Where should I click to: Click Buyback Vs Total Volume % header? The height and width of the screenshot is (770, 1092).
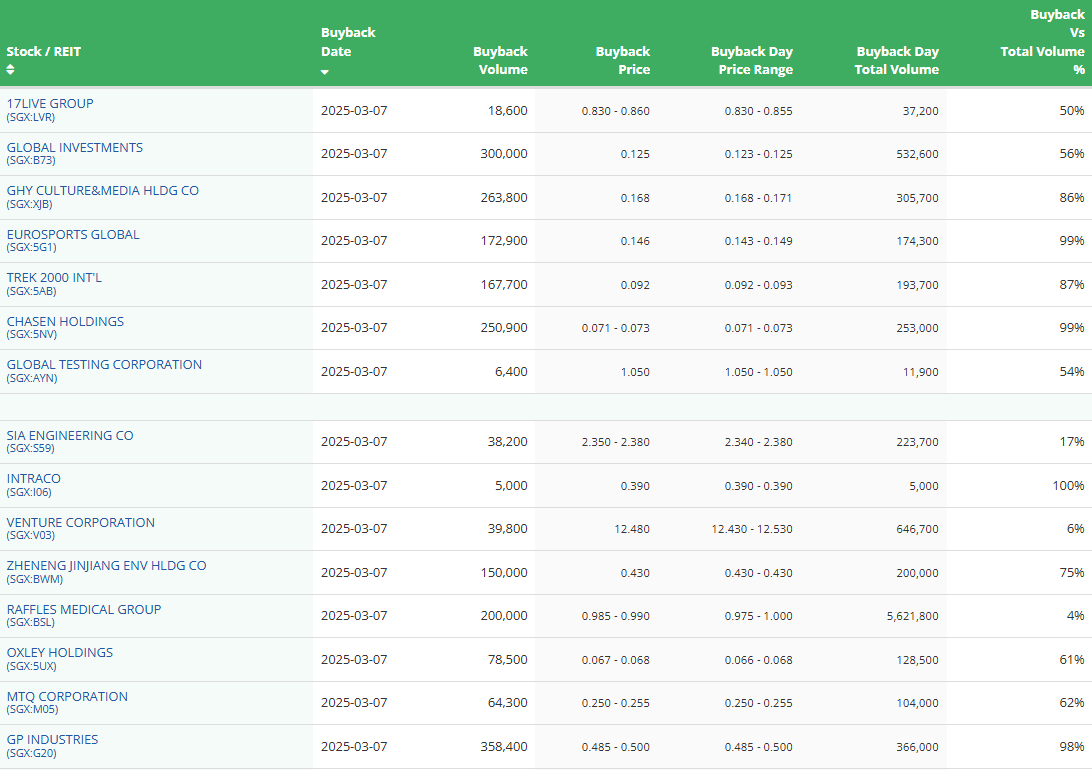click(x=1043, y=42)
